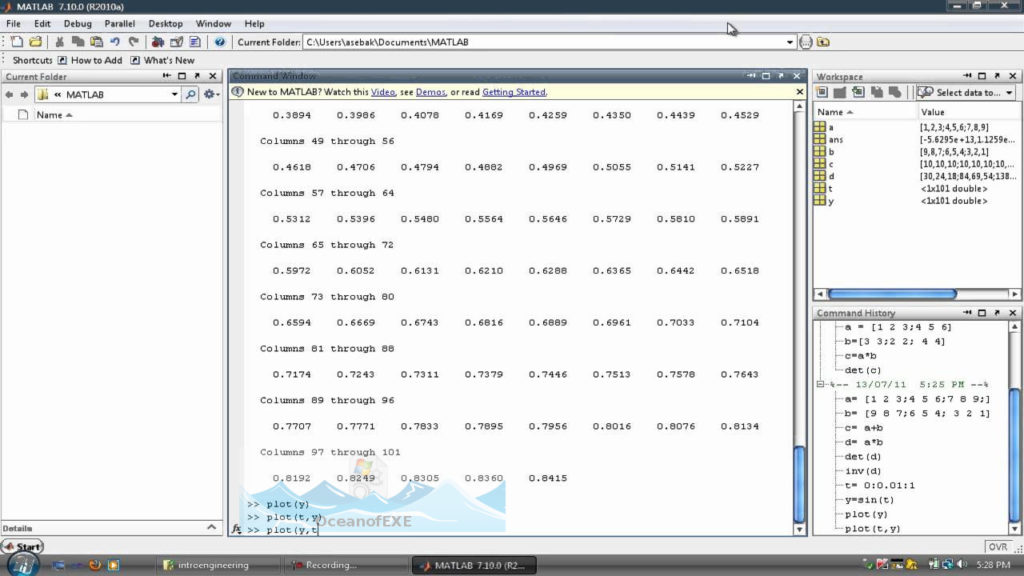Open the Select data to plot dropdown

click(x=1007, y=93)
